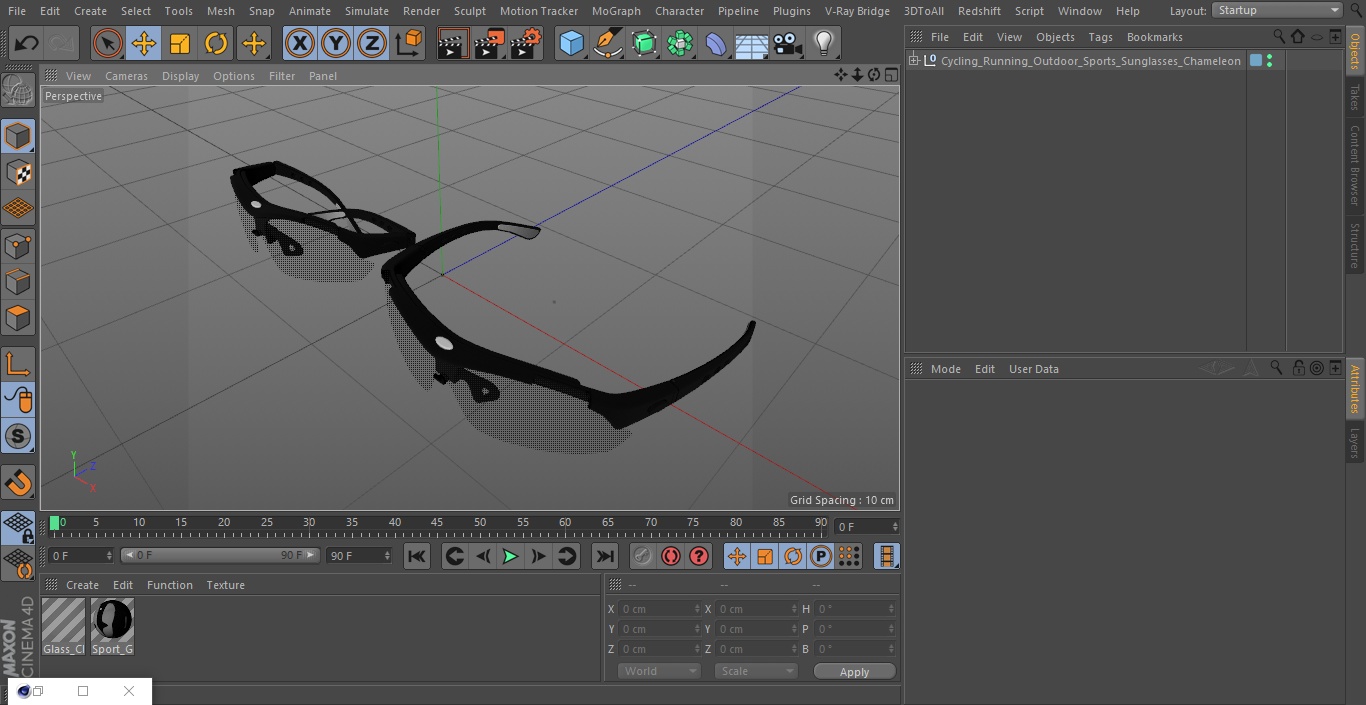Screen dimensions: 1366x705
Task: Open the User Data menu
Action: point(1033,369)
